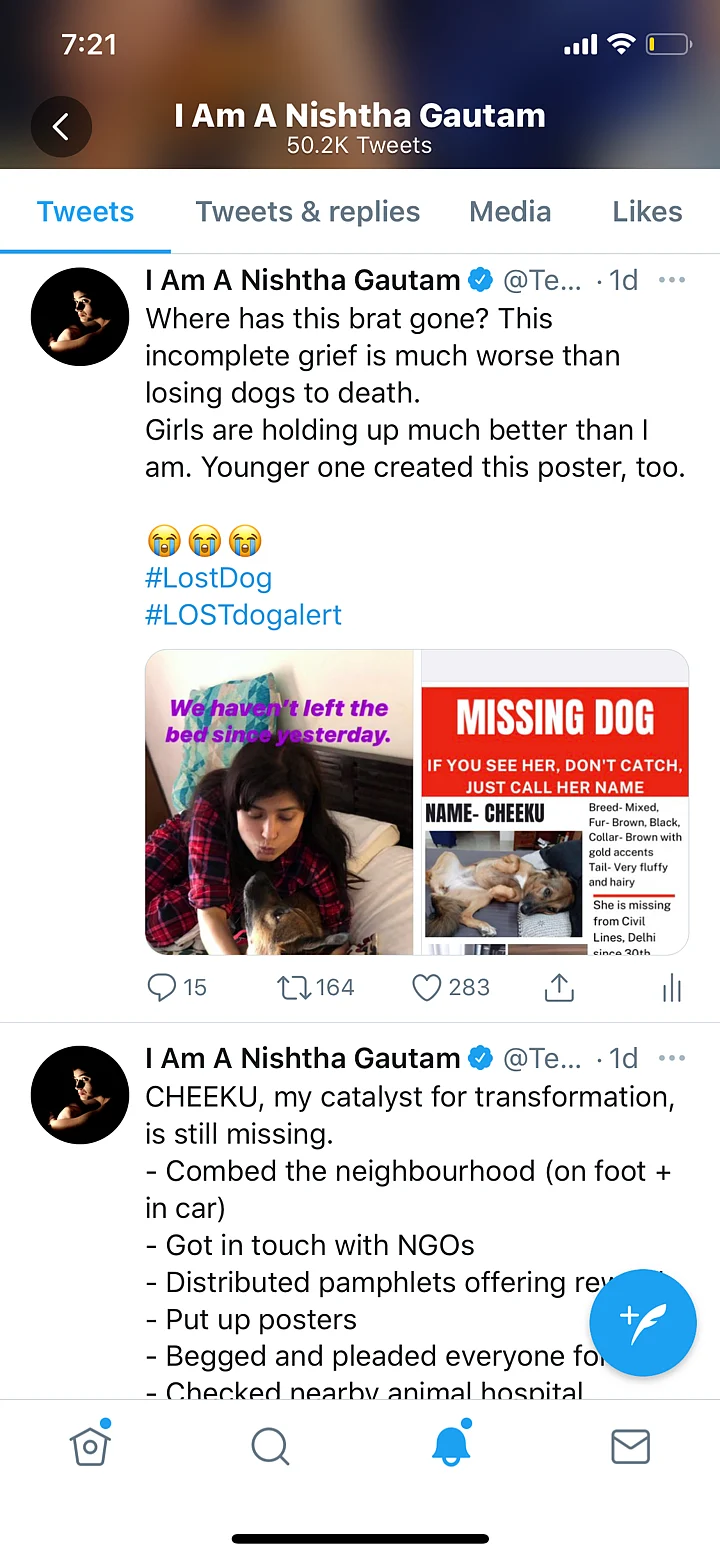
Task: Open more options on first tweet
Action: tap(672, 280)
